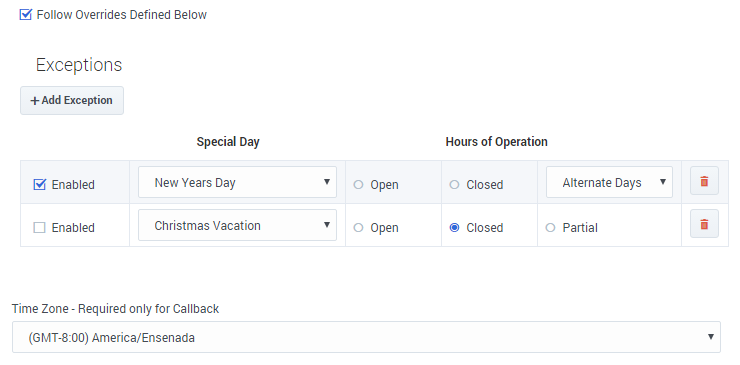The image size is (740, 365).
Task: Choose Partial for Christmas Vacation
Action: coord(550,228)
